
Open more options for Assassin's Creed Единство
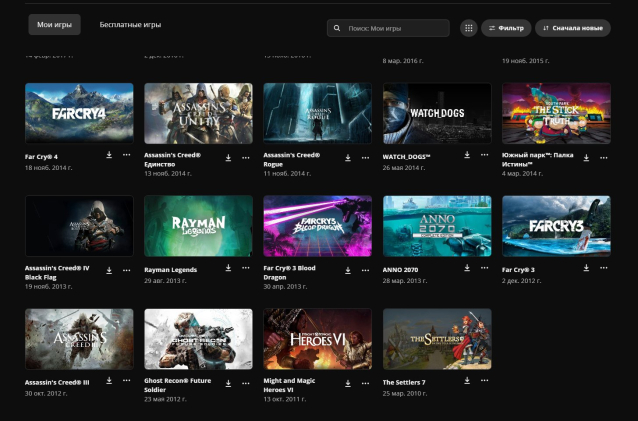pyautogui.click(x=246, y=158)
